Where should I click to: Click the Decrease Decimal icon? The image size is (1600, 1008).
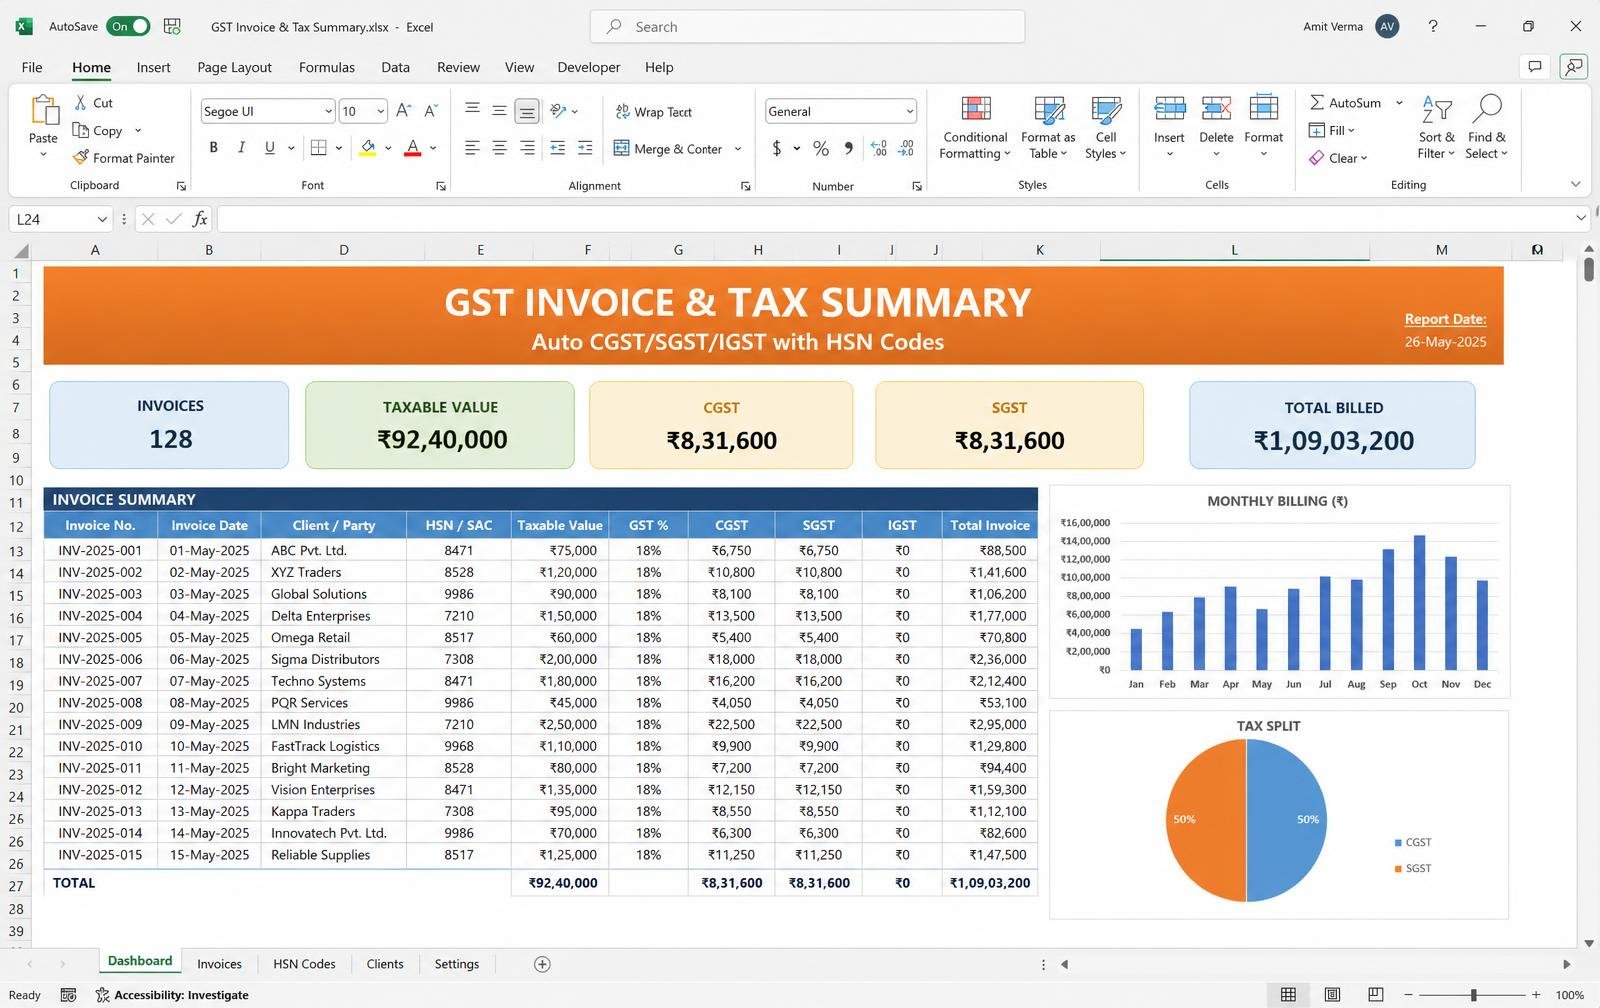(906, 148)
